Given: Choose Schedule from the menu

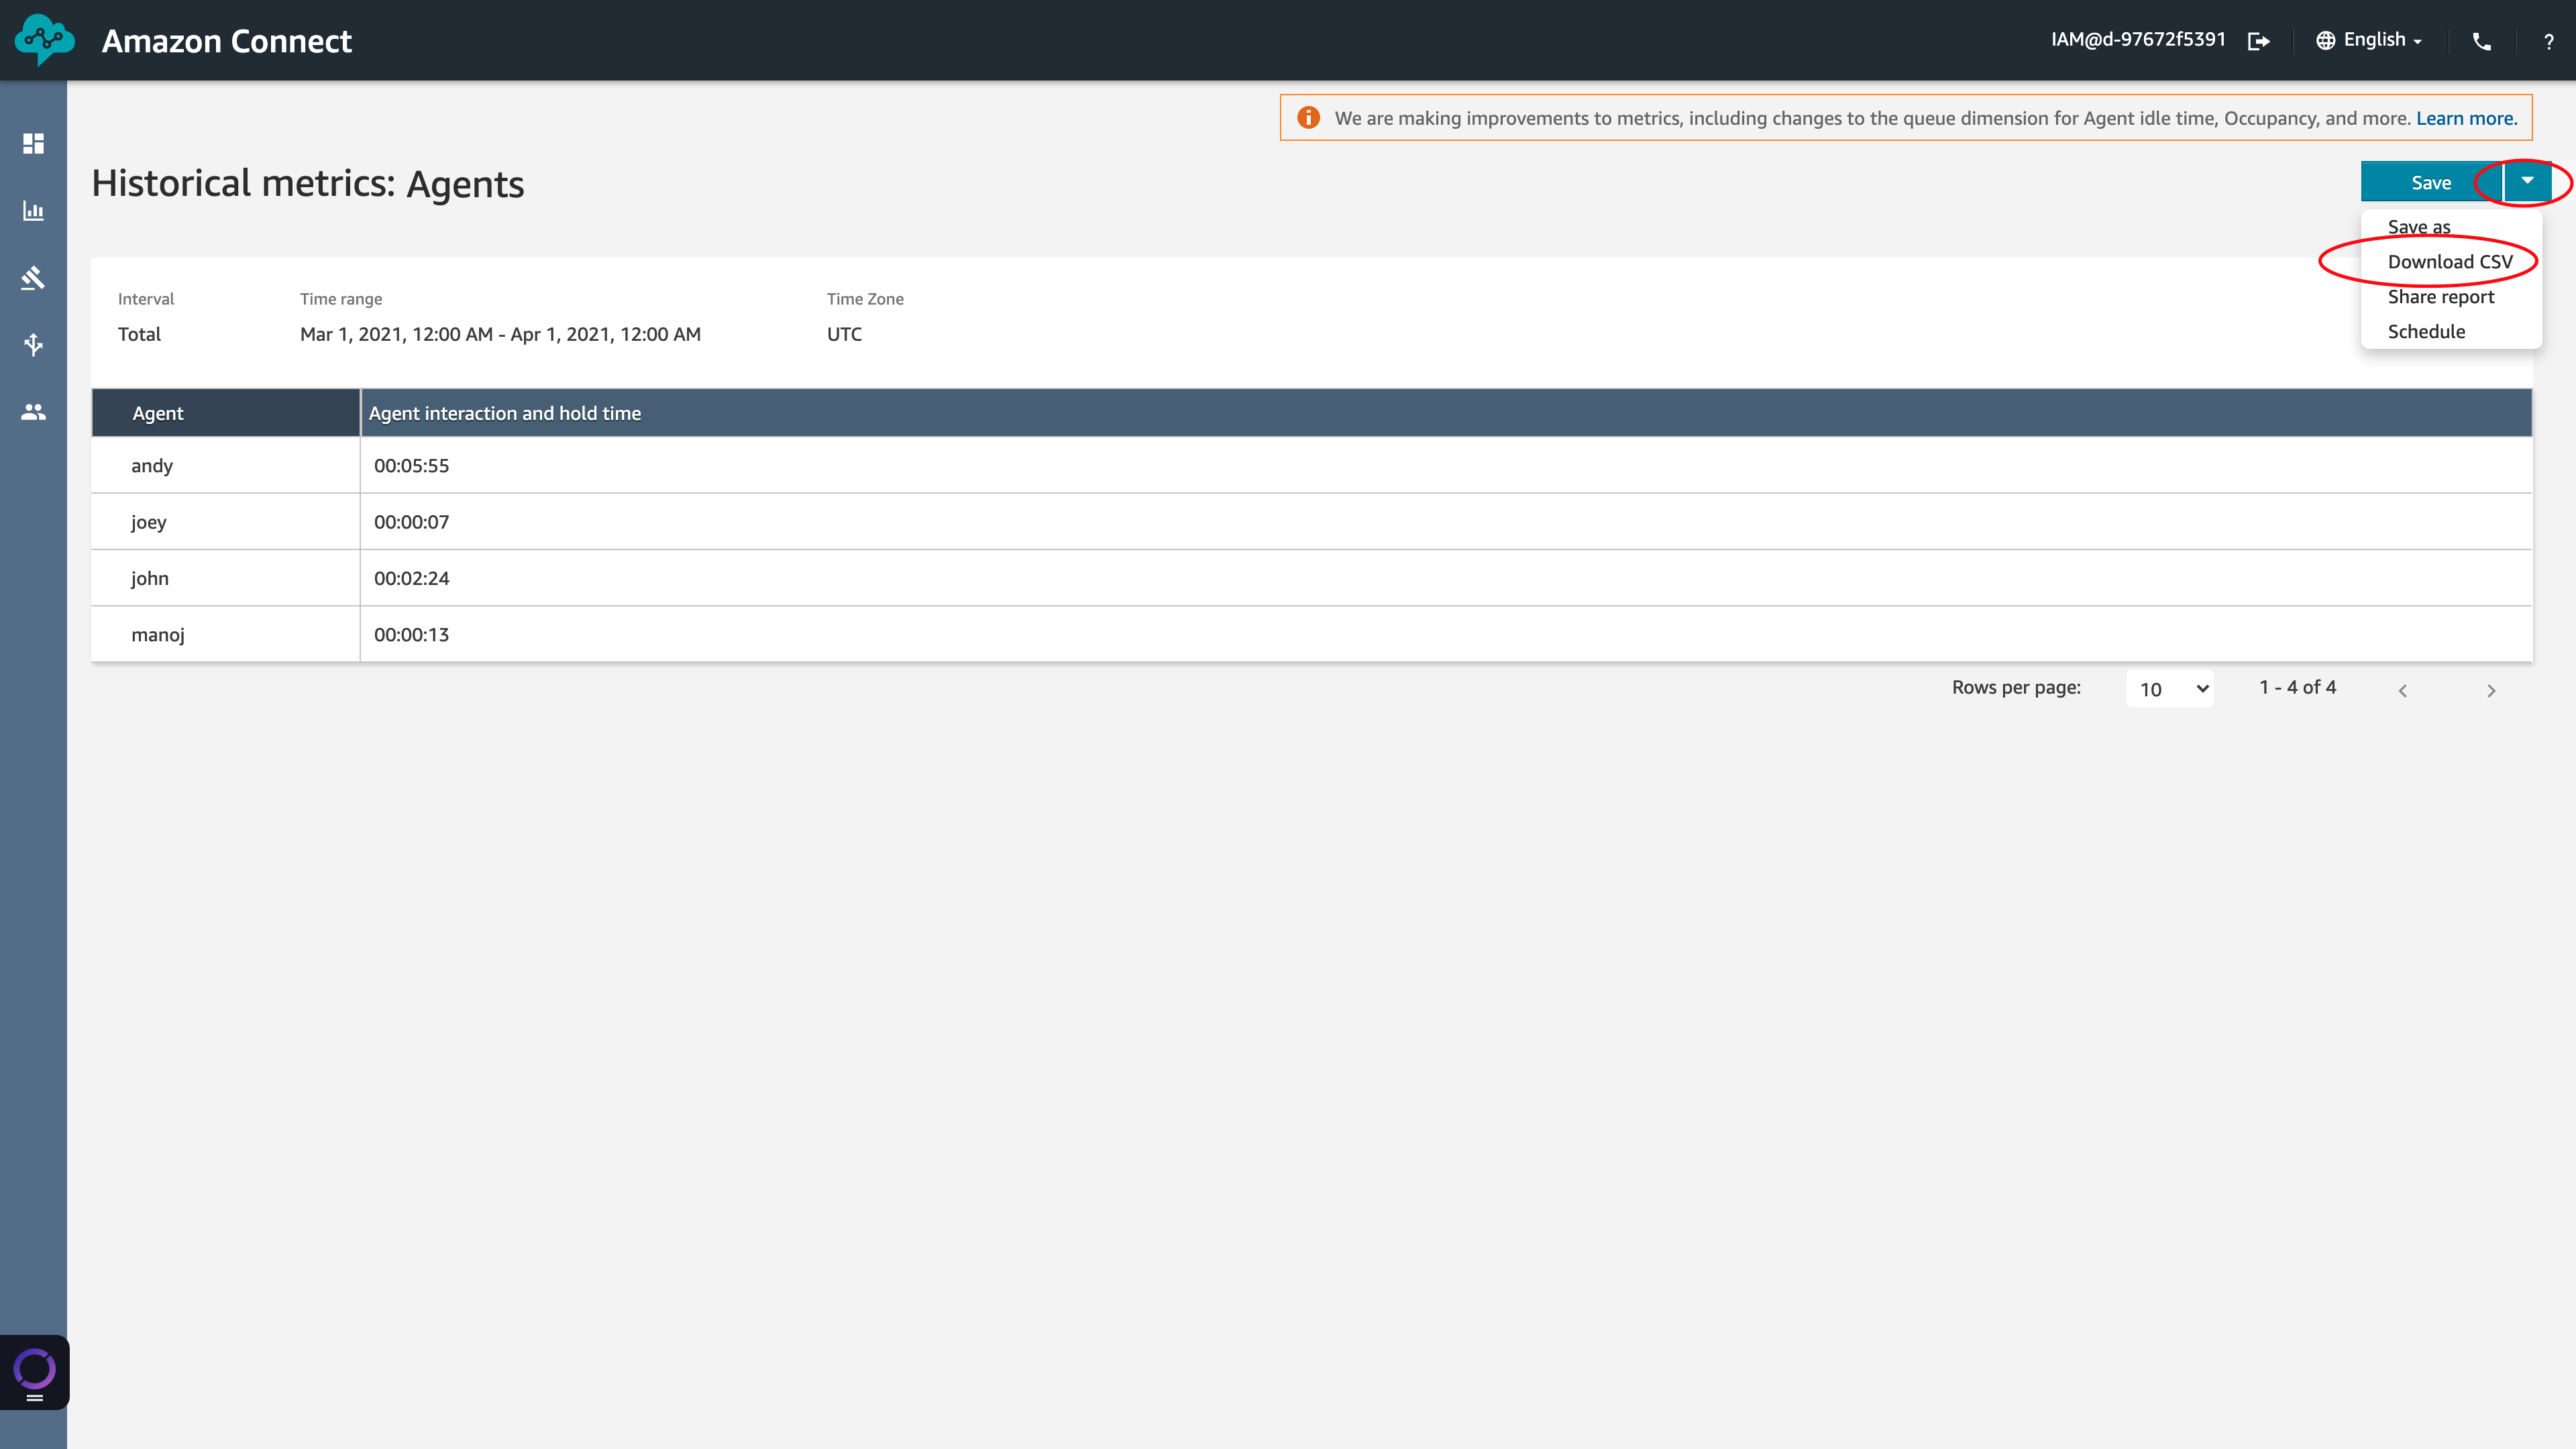Looking at the screenshot, I should coord(2426,332).
